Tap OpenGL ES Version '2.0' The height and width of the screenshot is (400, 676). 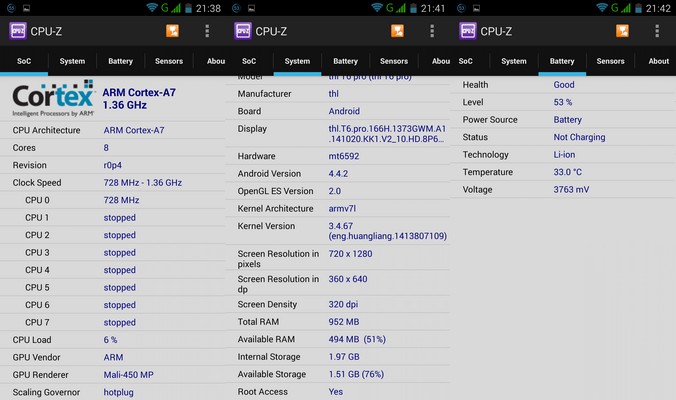tap(335, 191)
